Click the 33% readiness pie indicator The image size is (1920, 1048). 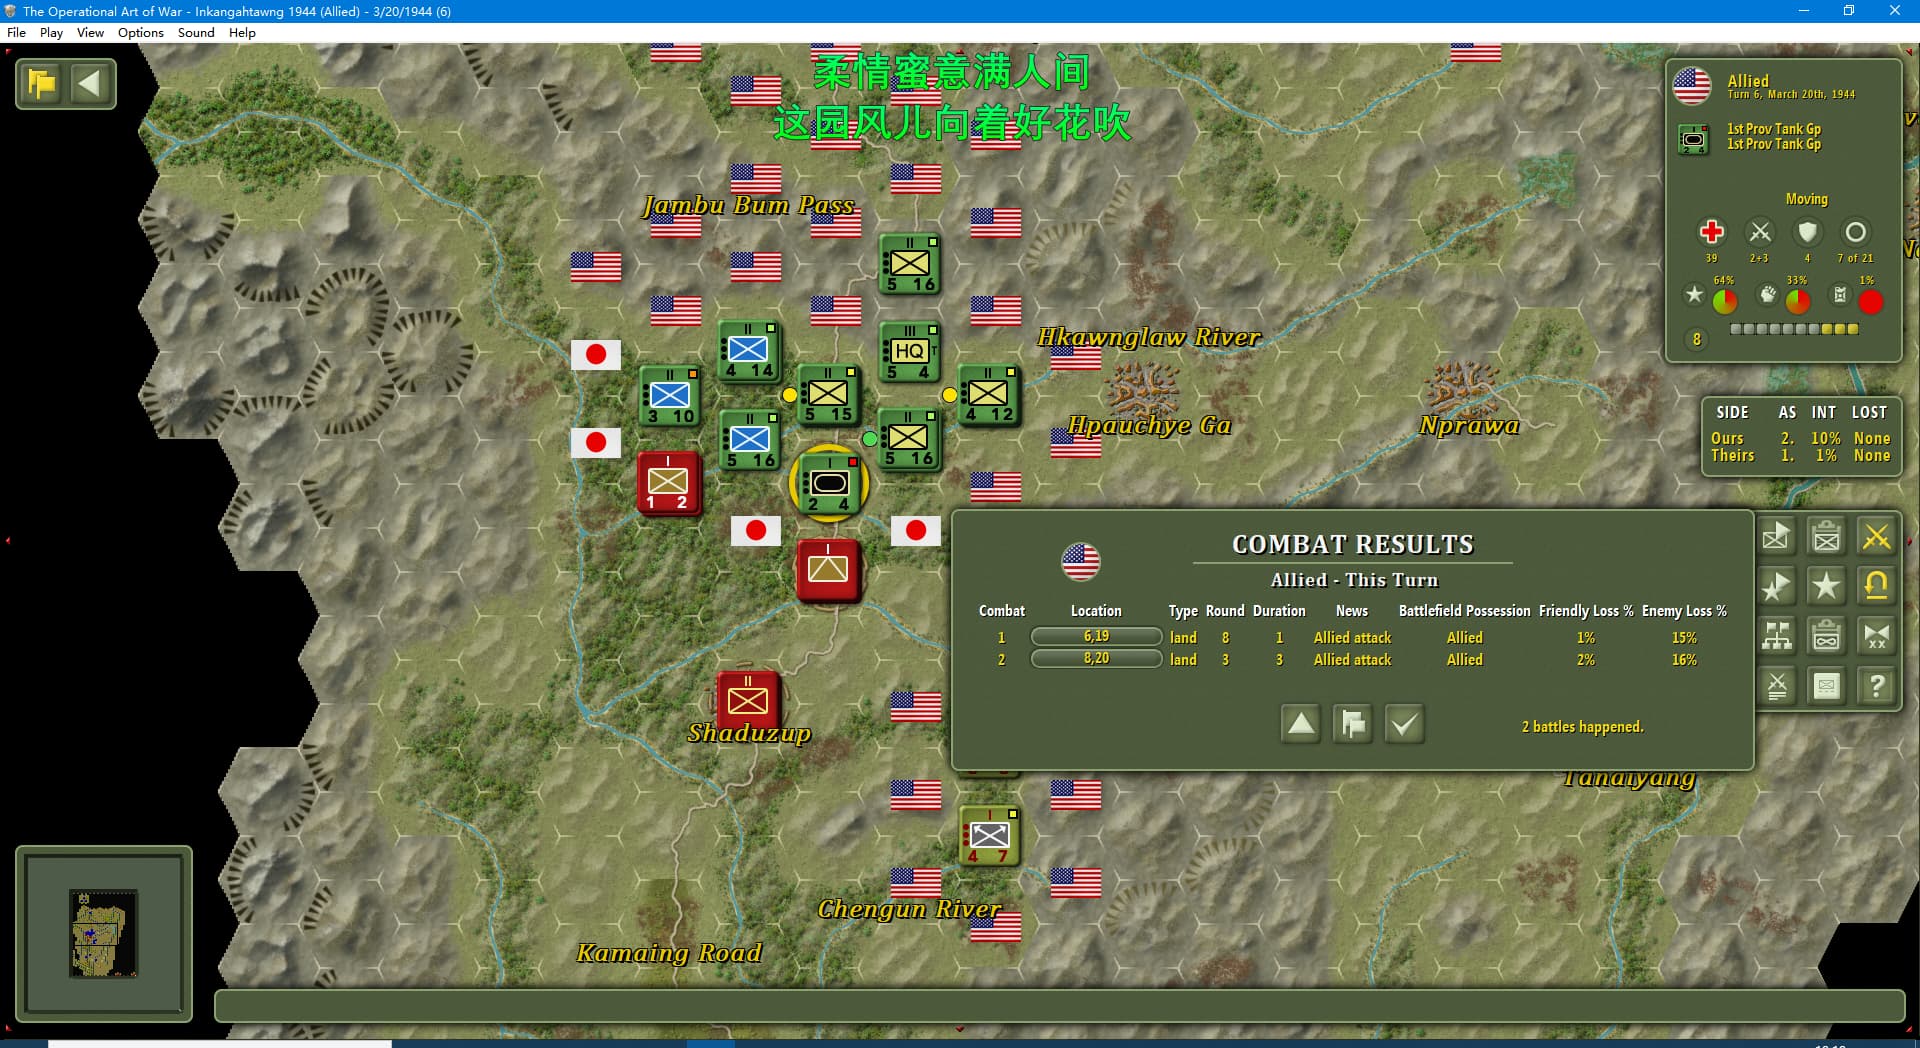tap(1798, 301)
